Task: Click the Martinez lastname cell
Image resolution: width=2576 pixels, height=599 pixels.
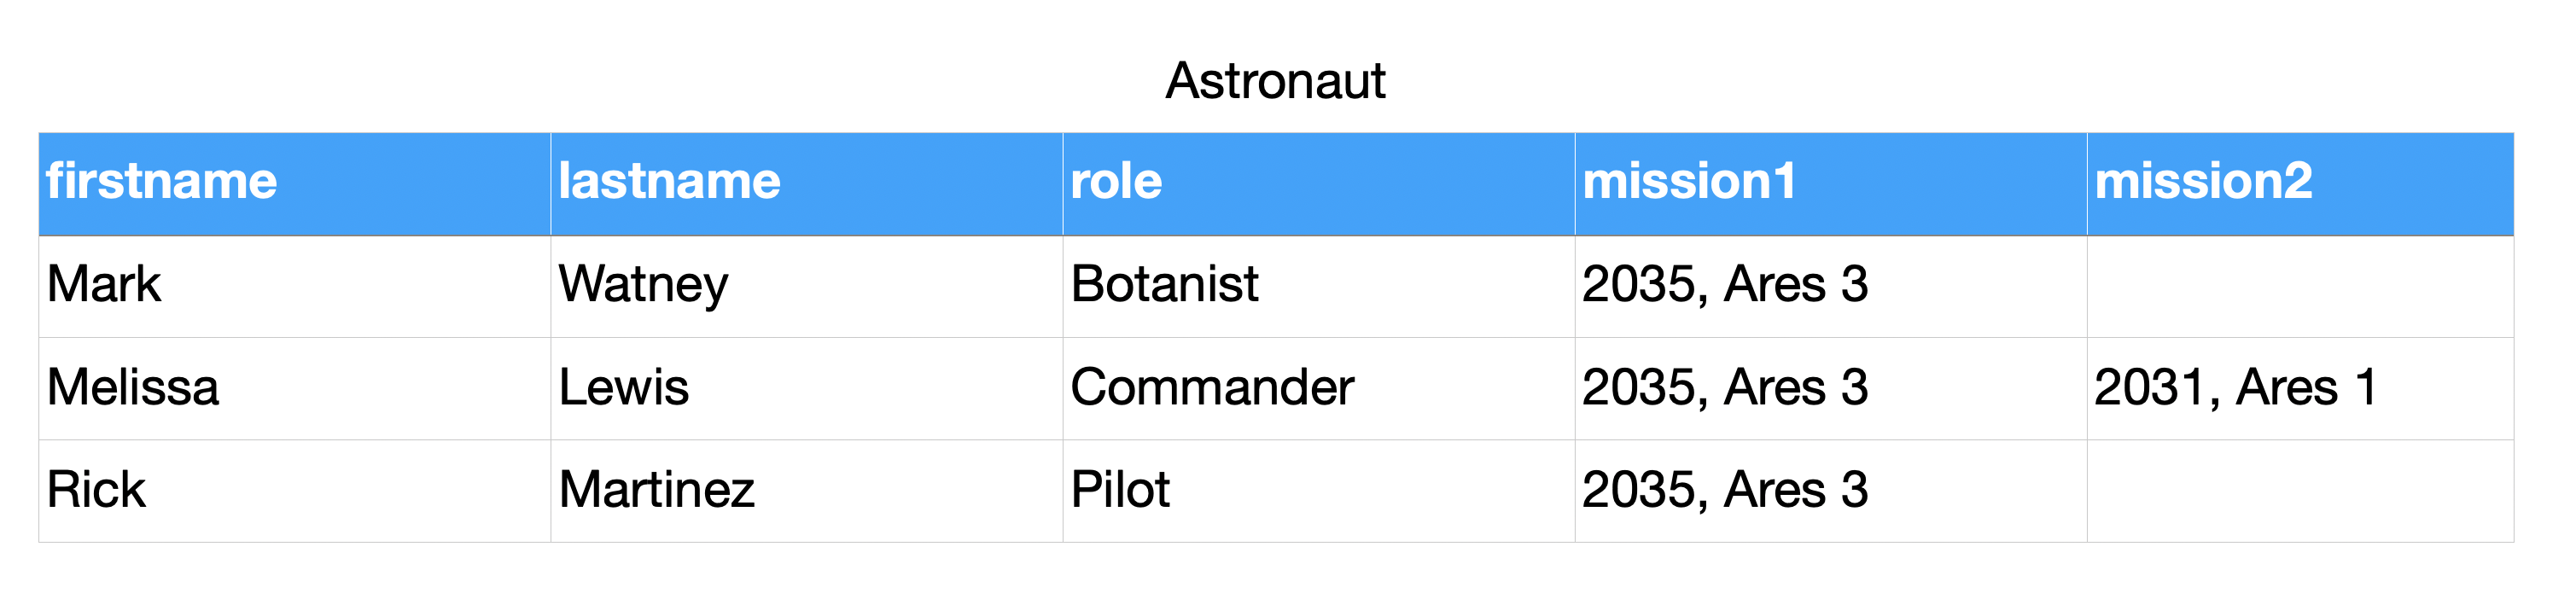Action: click(656, 491)
